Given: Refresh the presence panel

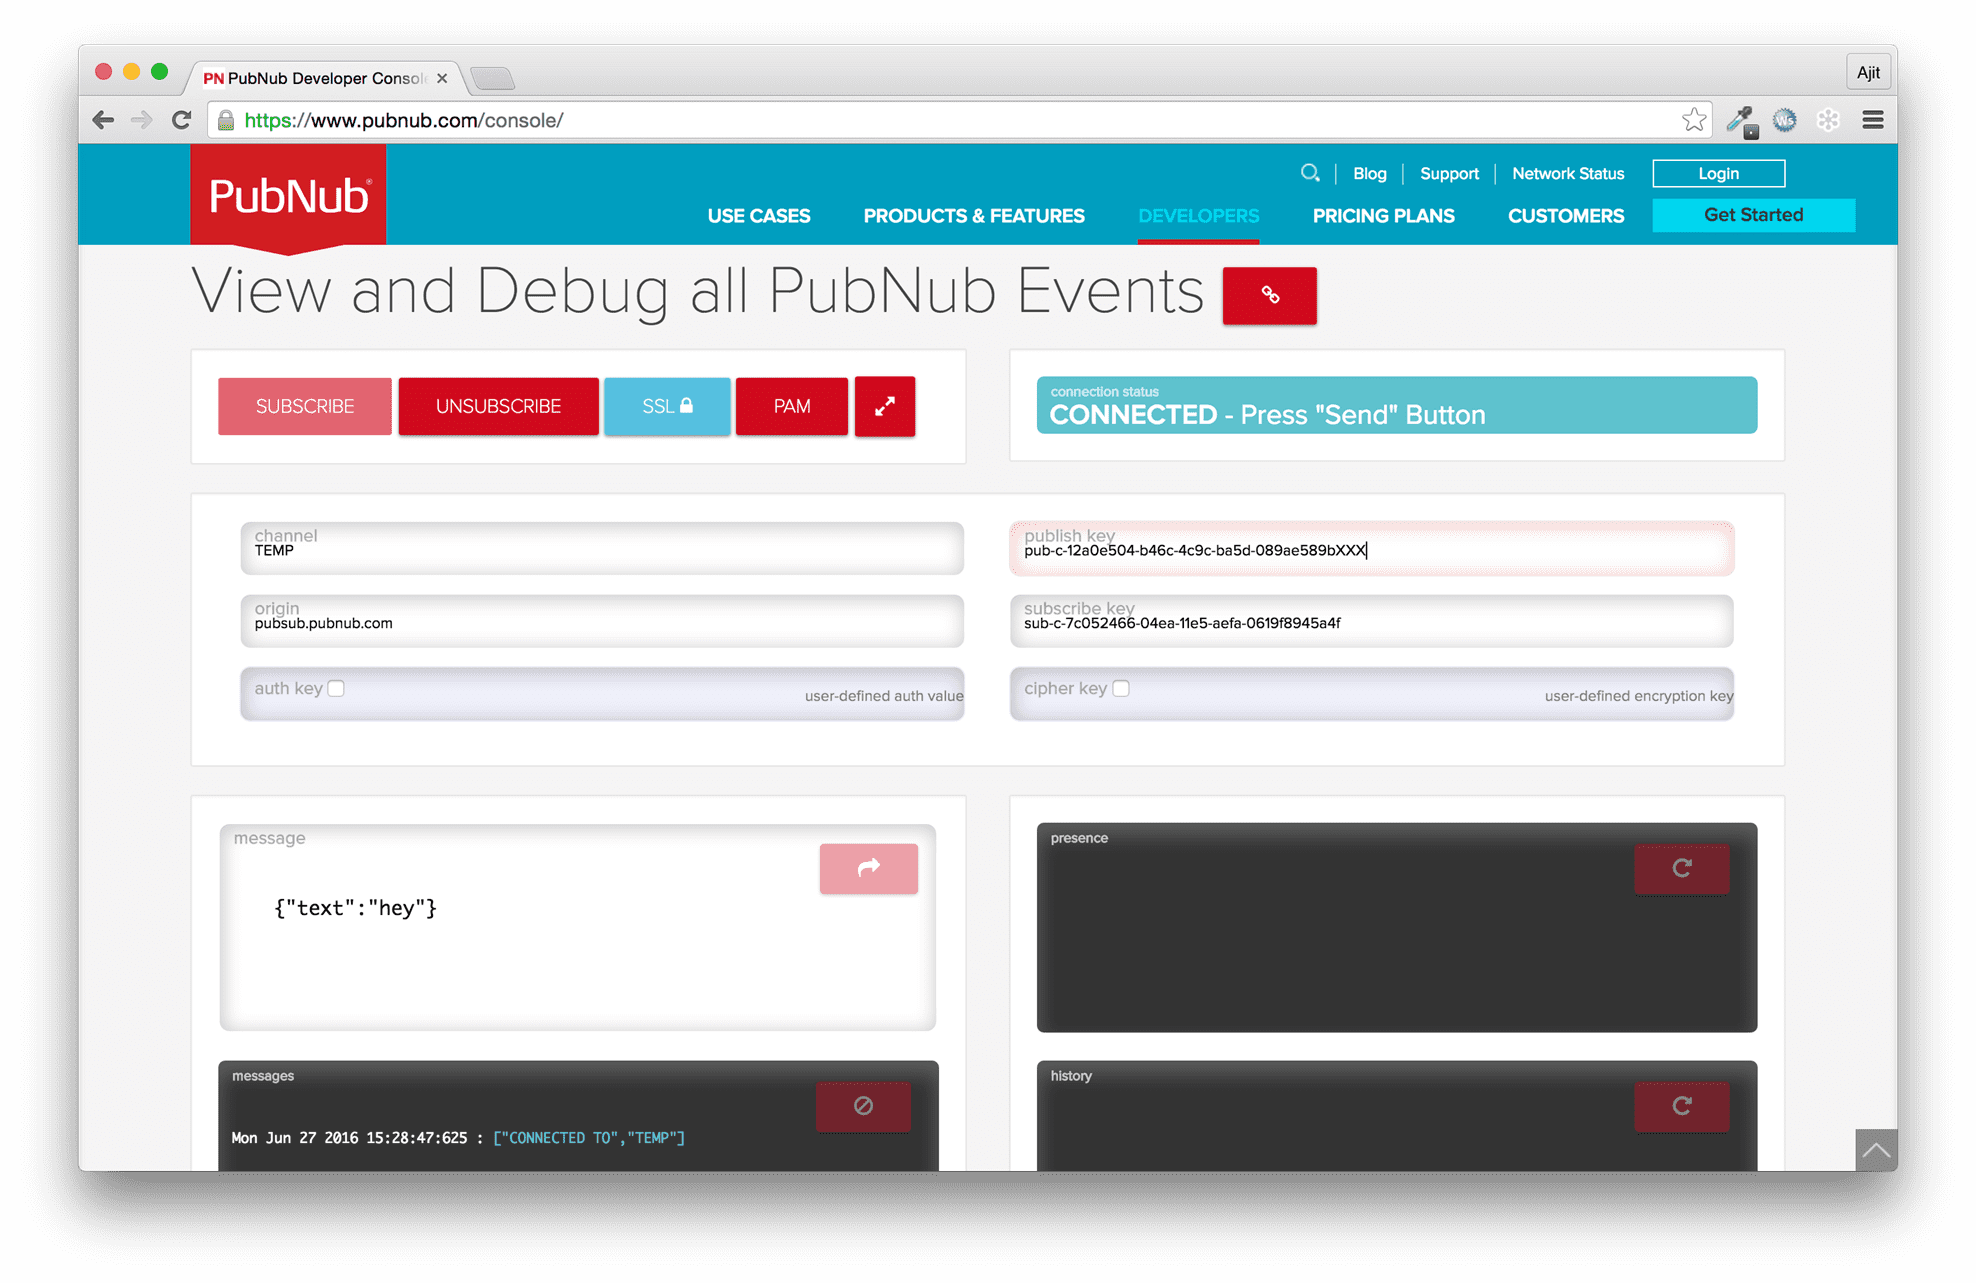Looking at the screenshot, I should pyautogui.click(x=1682, y=868).
